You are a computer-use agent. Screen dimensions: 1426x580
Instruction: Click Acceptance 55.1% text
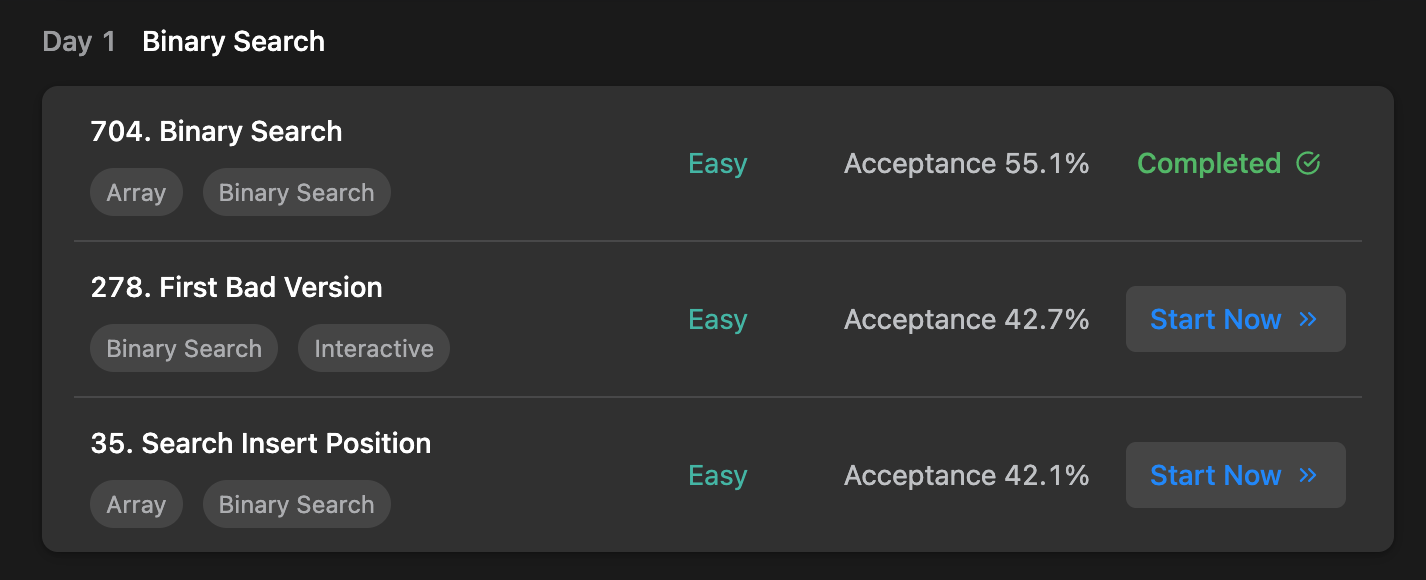966,163
